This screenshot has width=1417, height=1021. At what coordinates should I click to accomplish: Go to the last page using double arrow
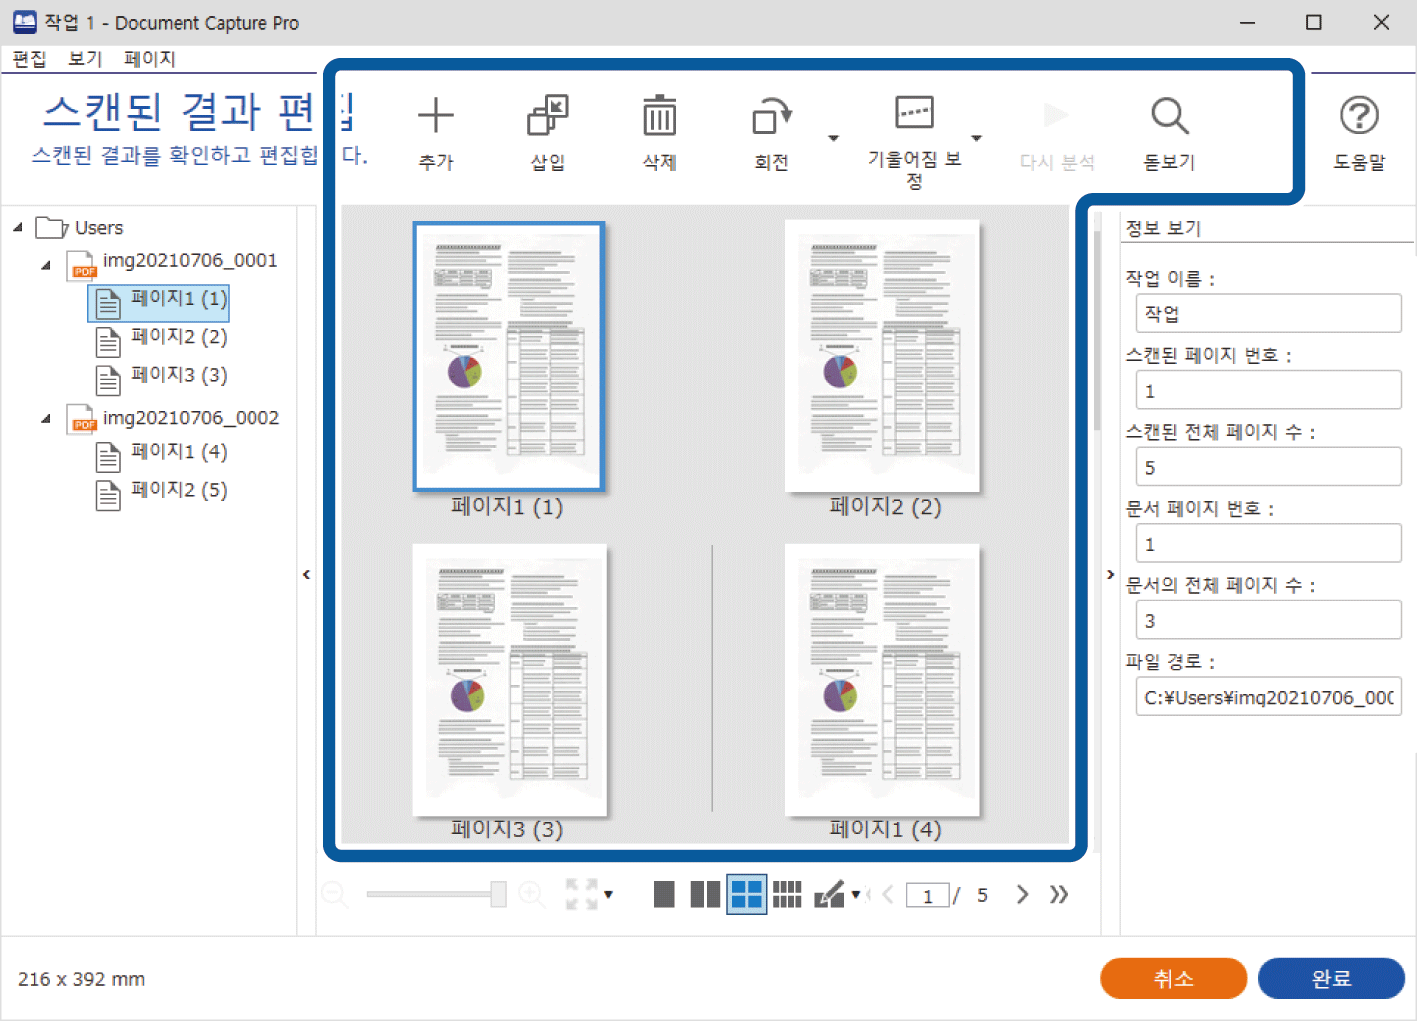[x=1059, y=894]
